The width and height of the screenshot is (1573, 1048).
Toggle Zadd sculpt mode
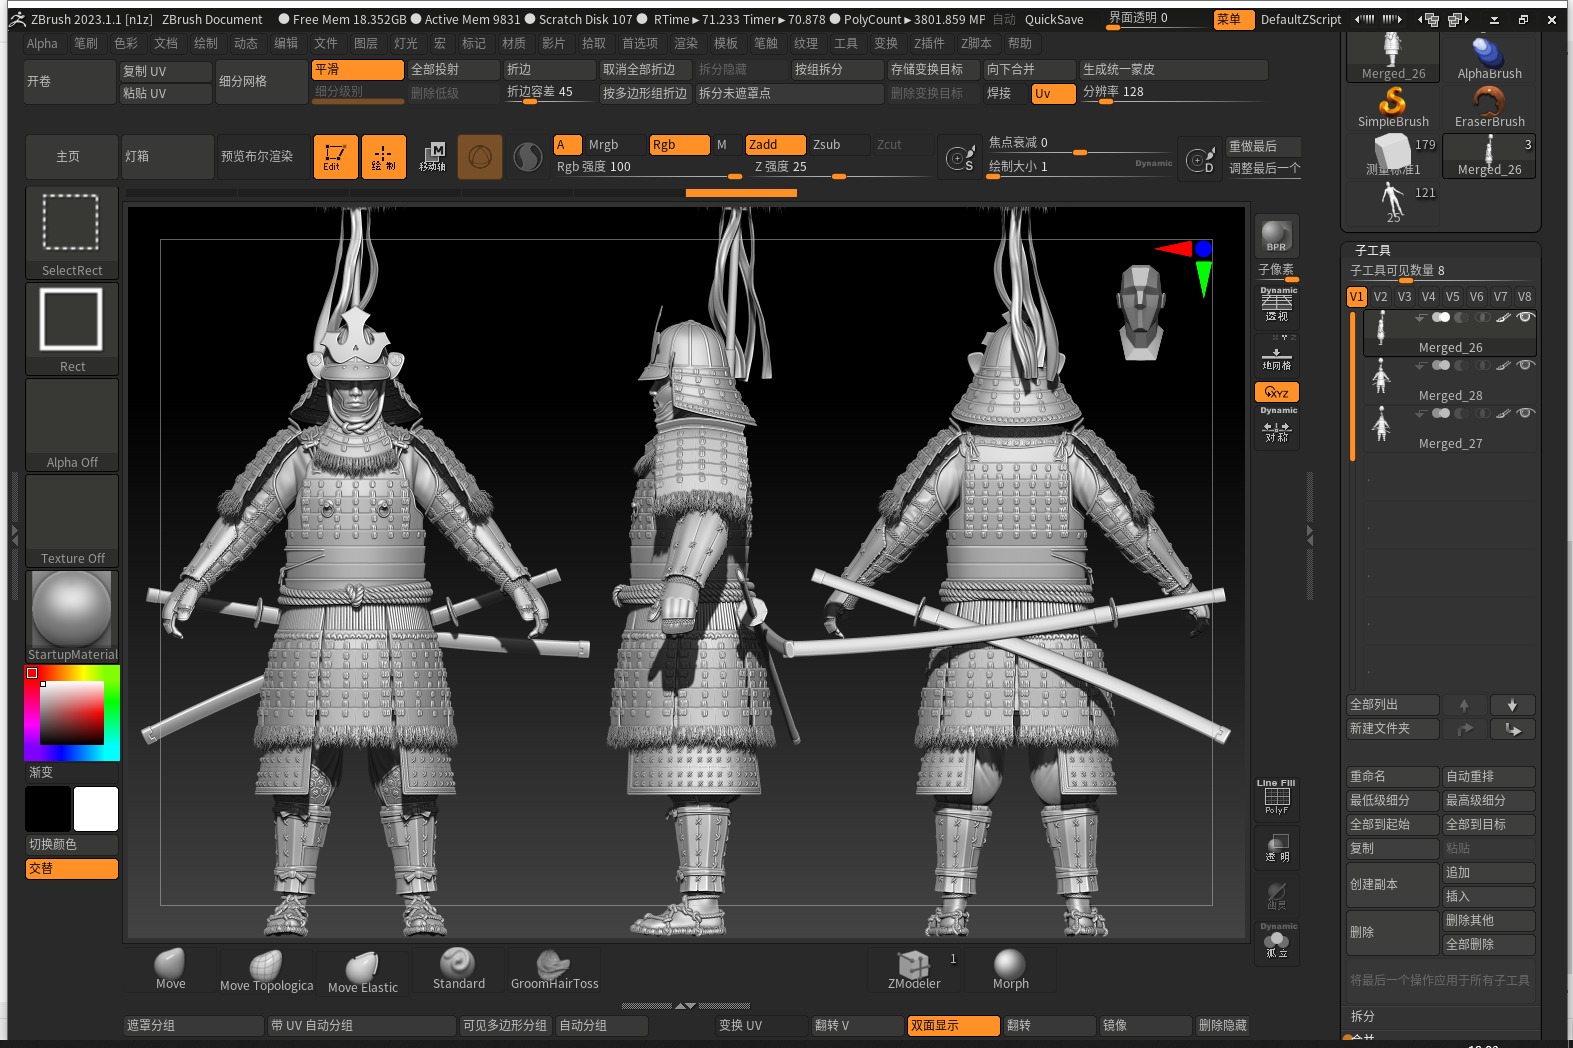click(x=775, y=145)
